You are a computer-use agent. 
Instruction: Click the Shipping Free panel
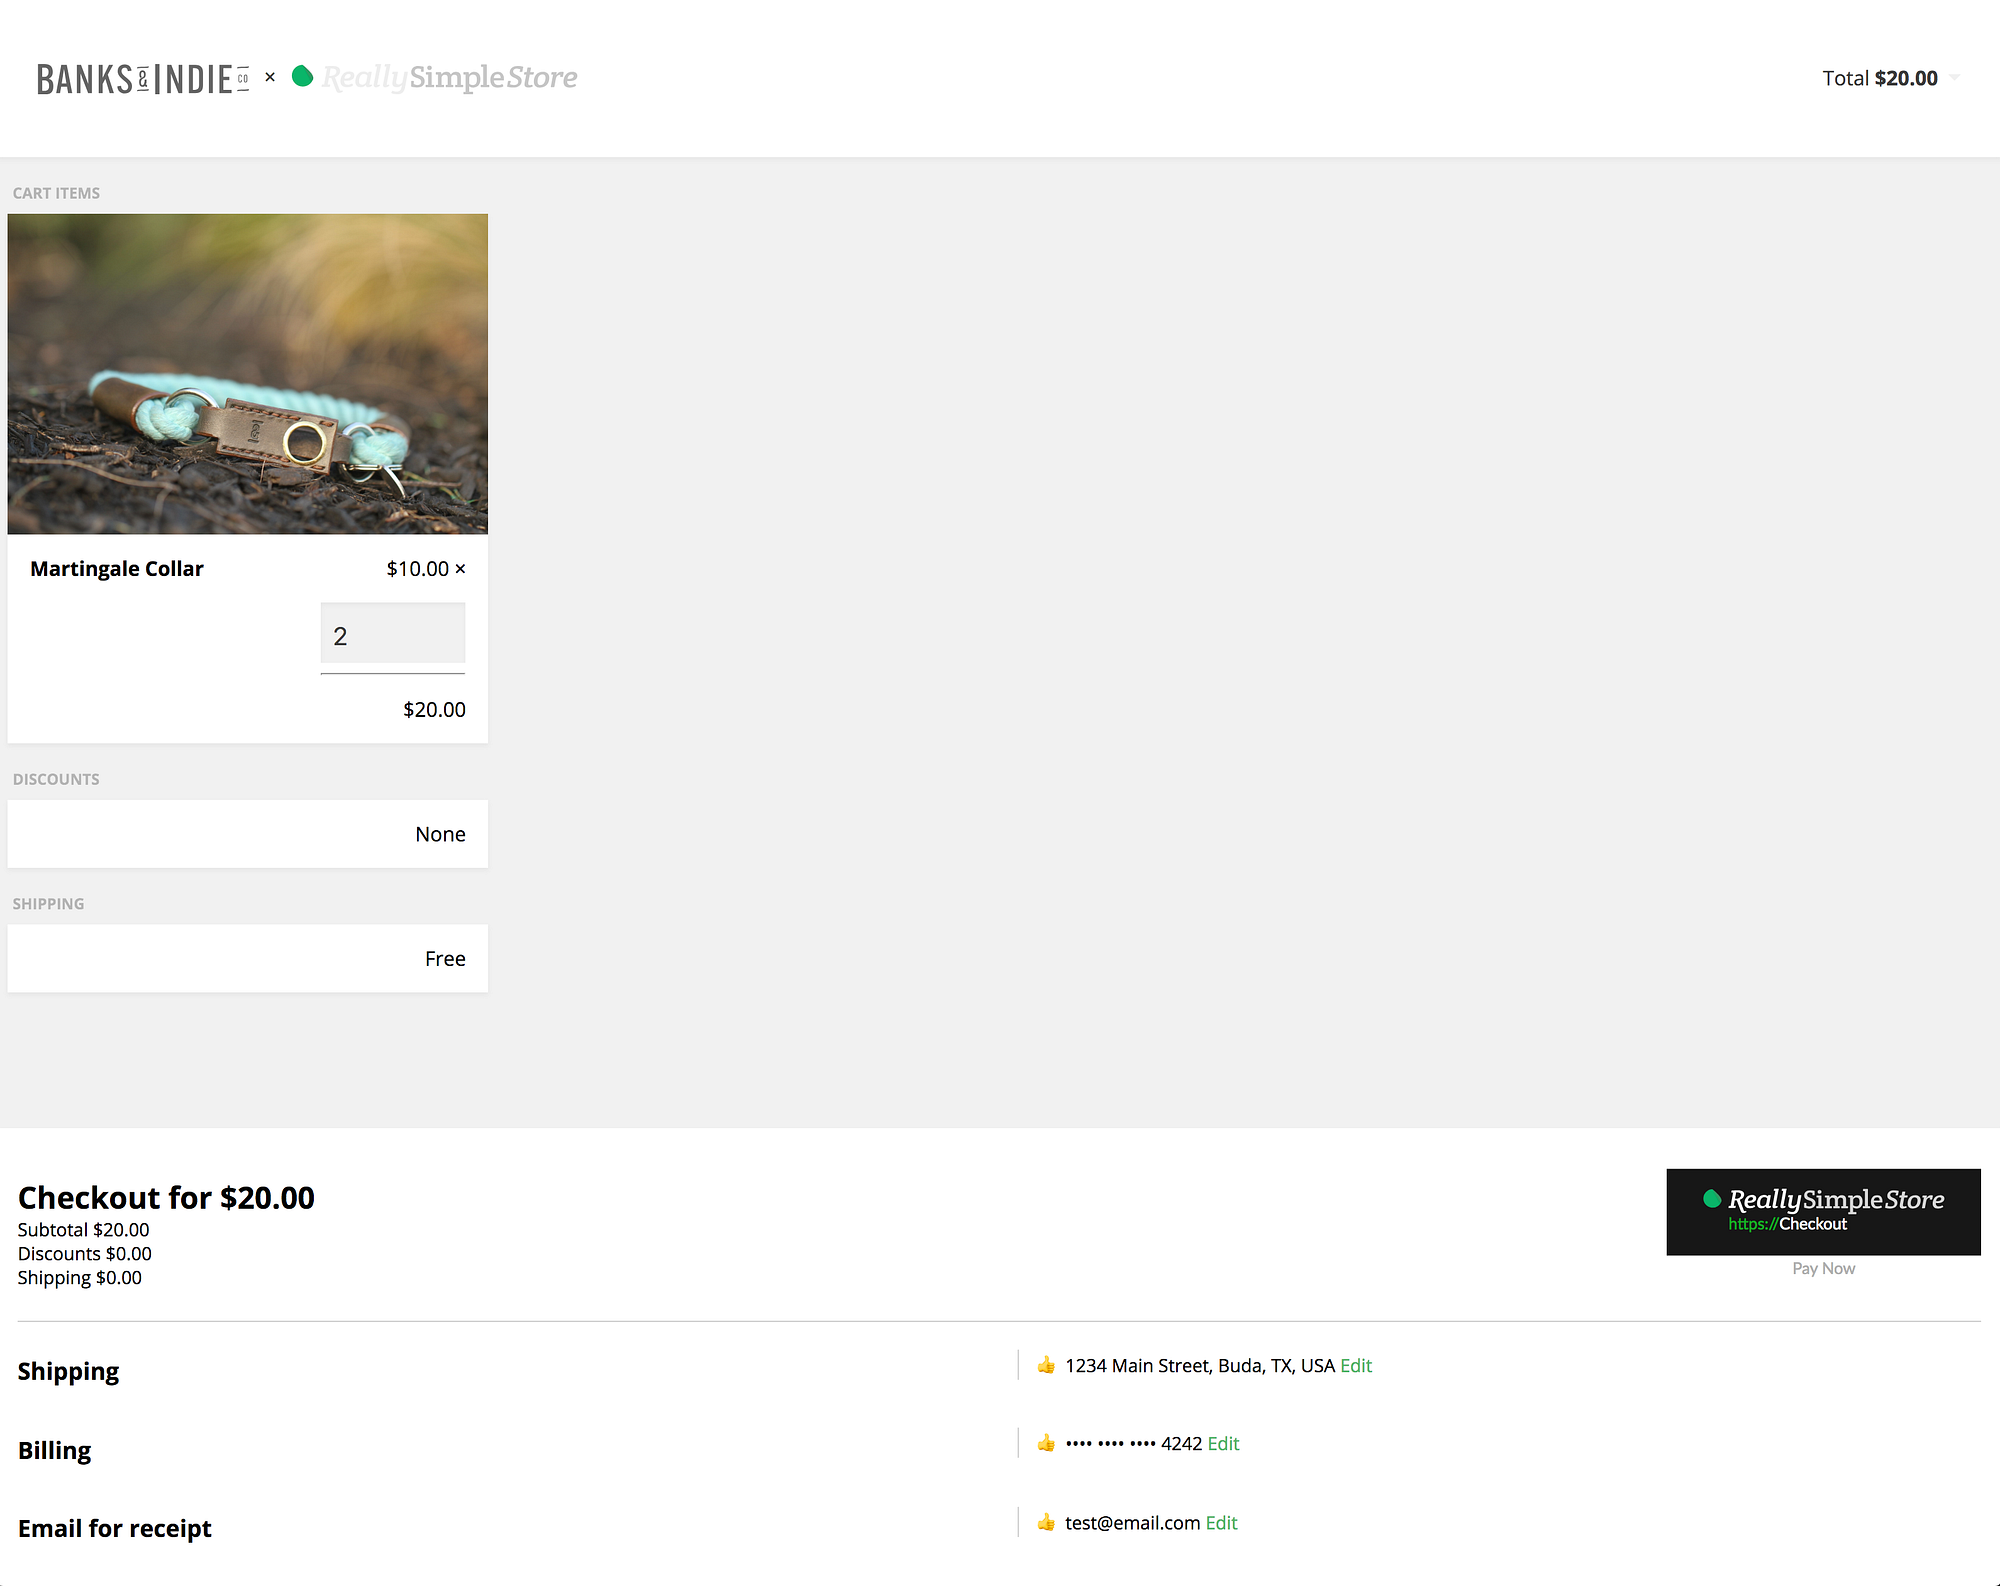(x=248, y=958)
